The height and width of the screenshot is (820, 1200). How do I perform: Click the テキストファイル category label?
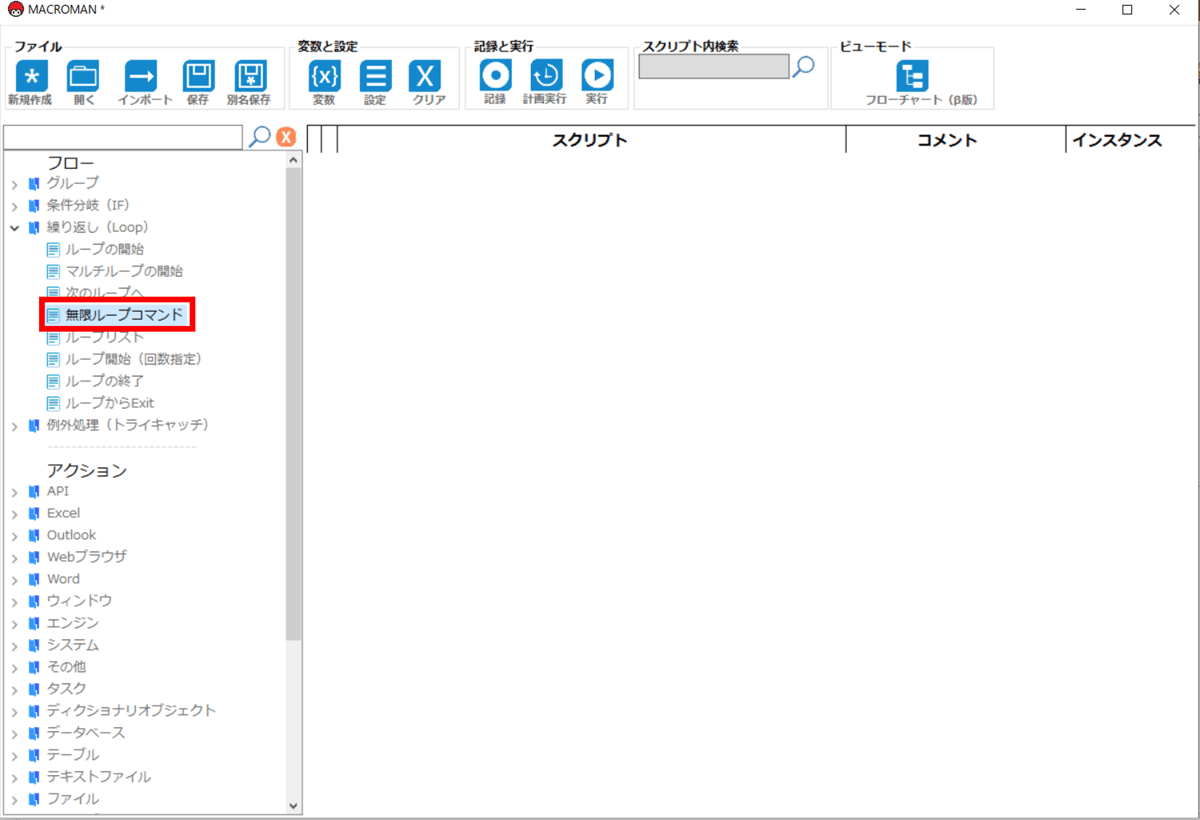[x=99, y=777]
